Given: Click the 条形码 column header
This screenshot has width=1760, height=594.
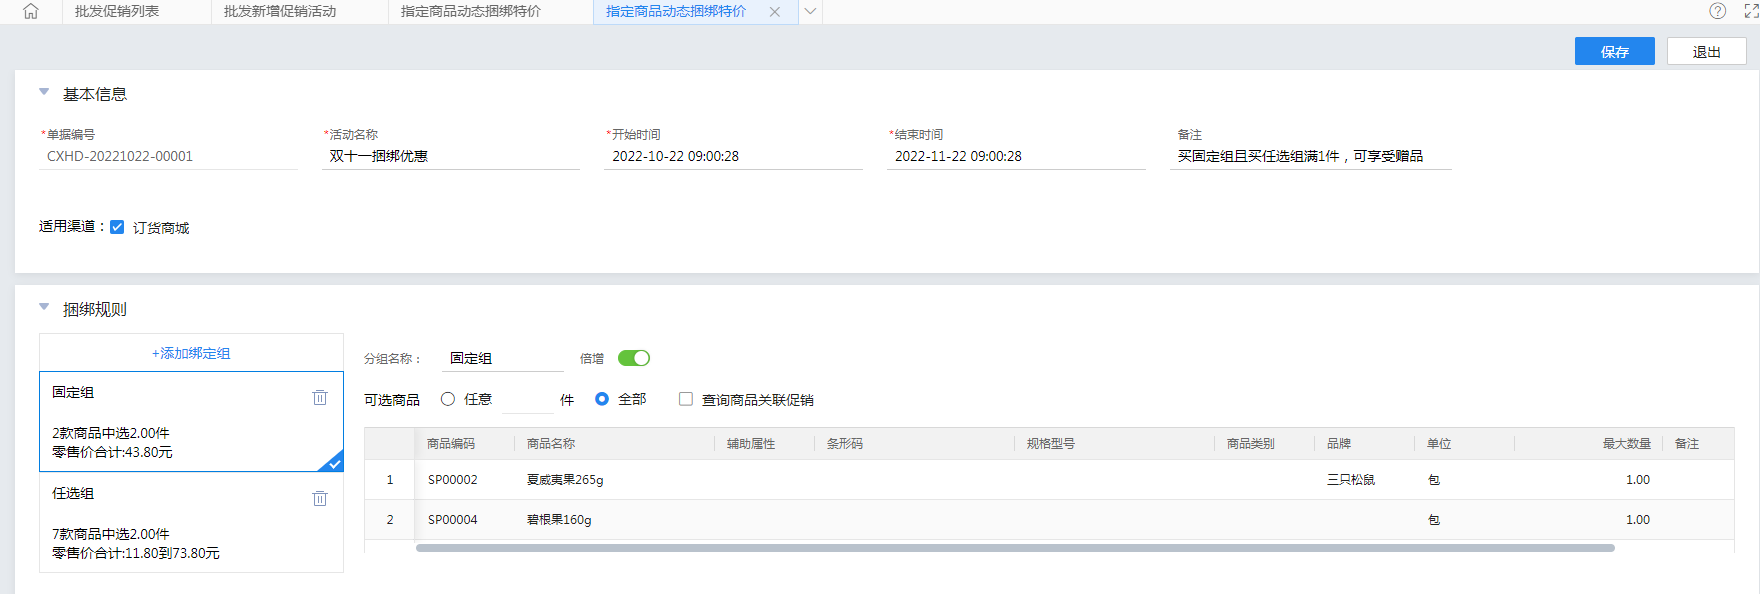Looking at the screenshot, I should pos(845,444).
